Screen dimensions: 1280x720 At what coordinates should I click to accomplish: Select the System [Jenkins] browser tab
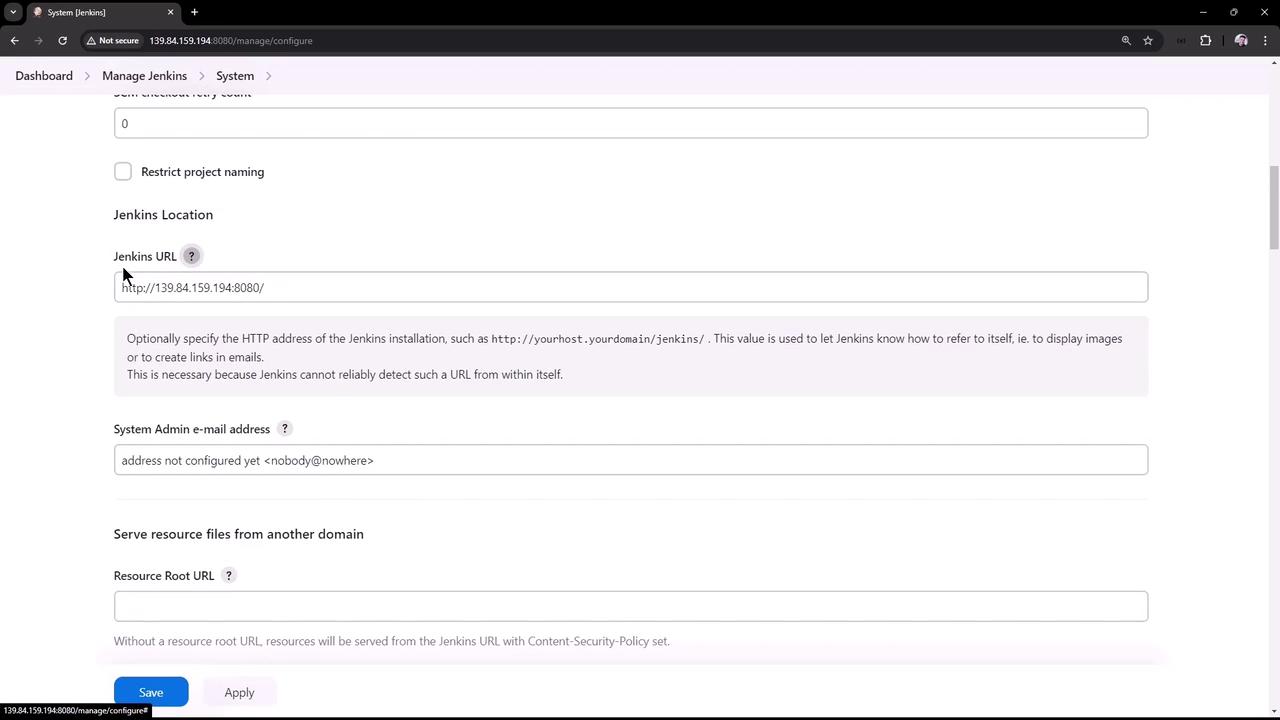click(x=103, y=12)
